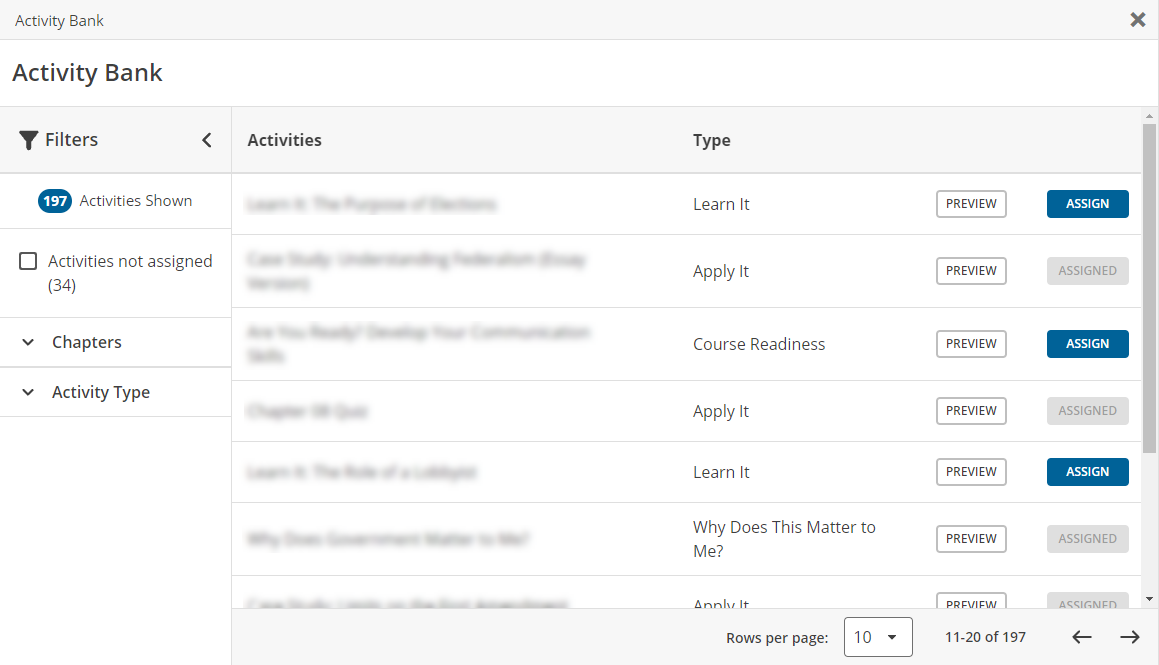
Task: Click the scrollbar up arrow
Action: click(x=1149, y=116)
